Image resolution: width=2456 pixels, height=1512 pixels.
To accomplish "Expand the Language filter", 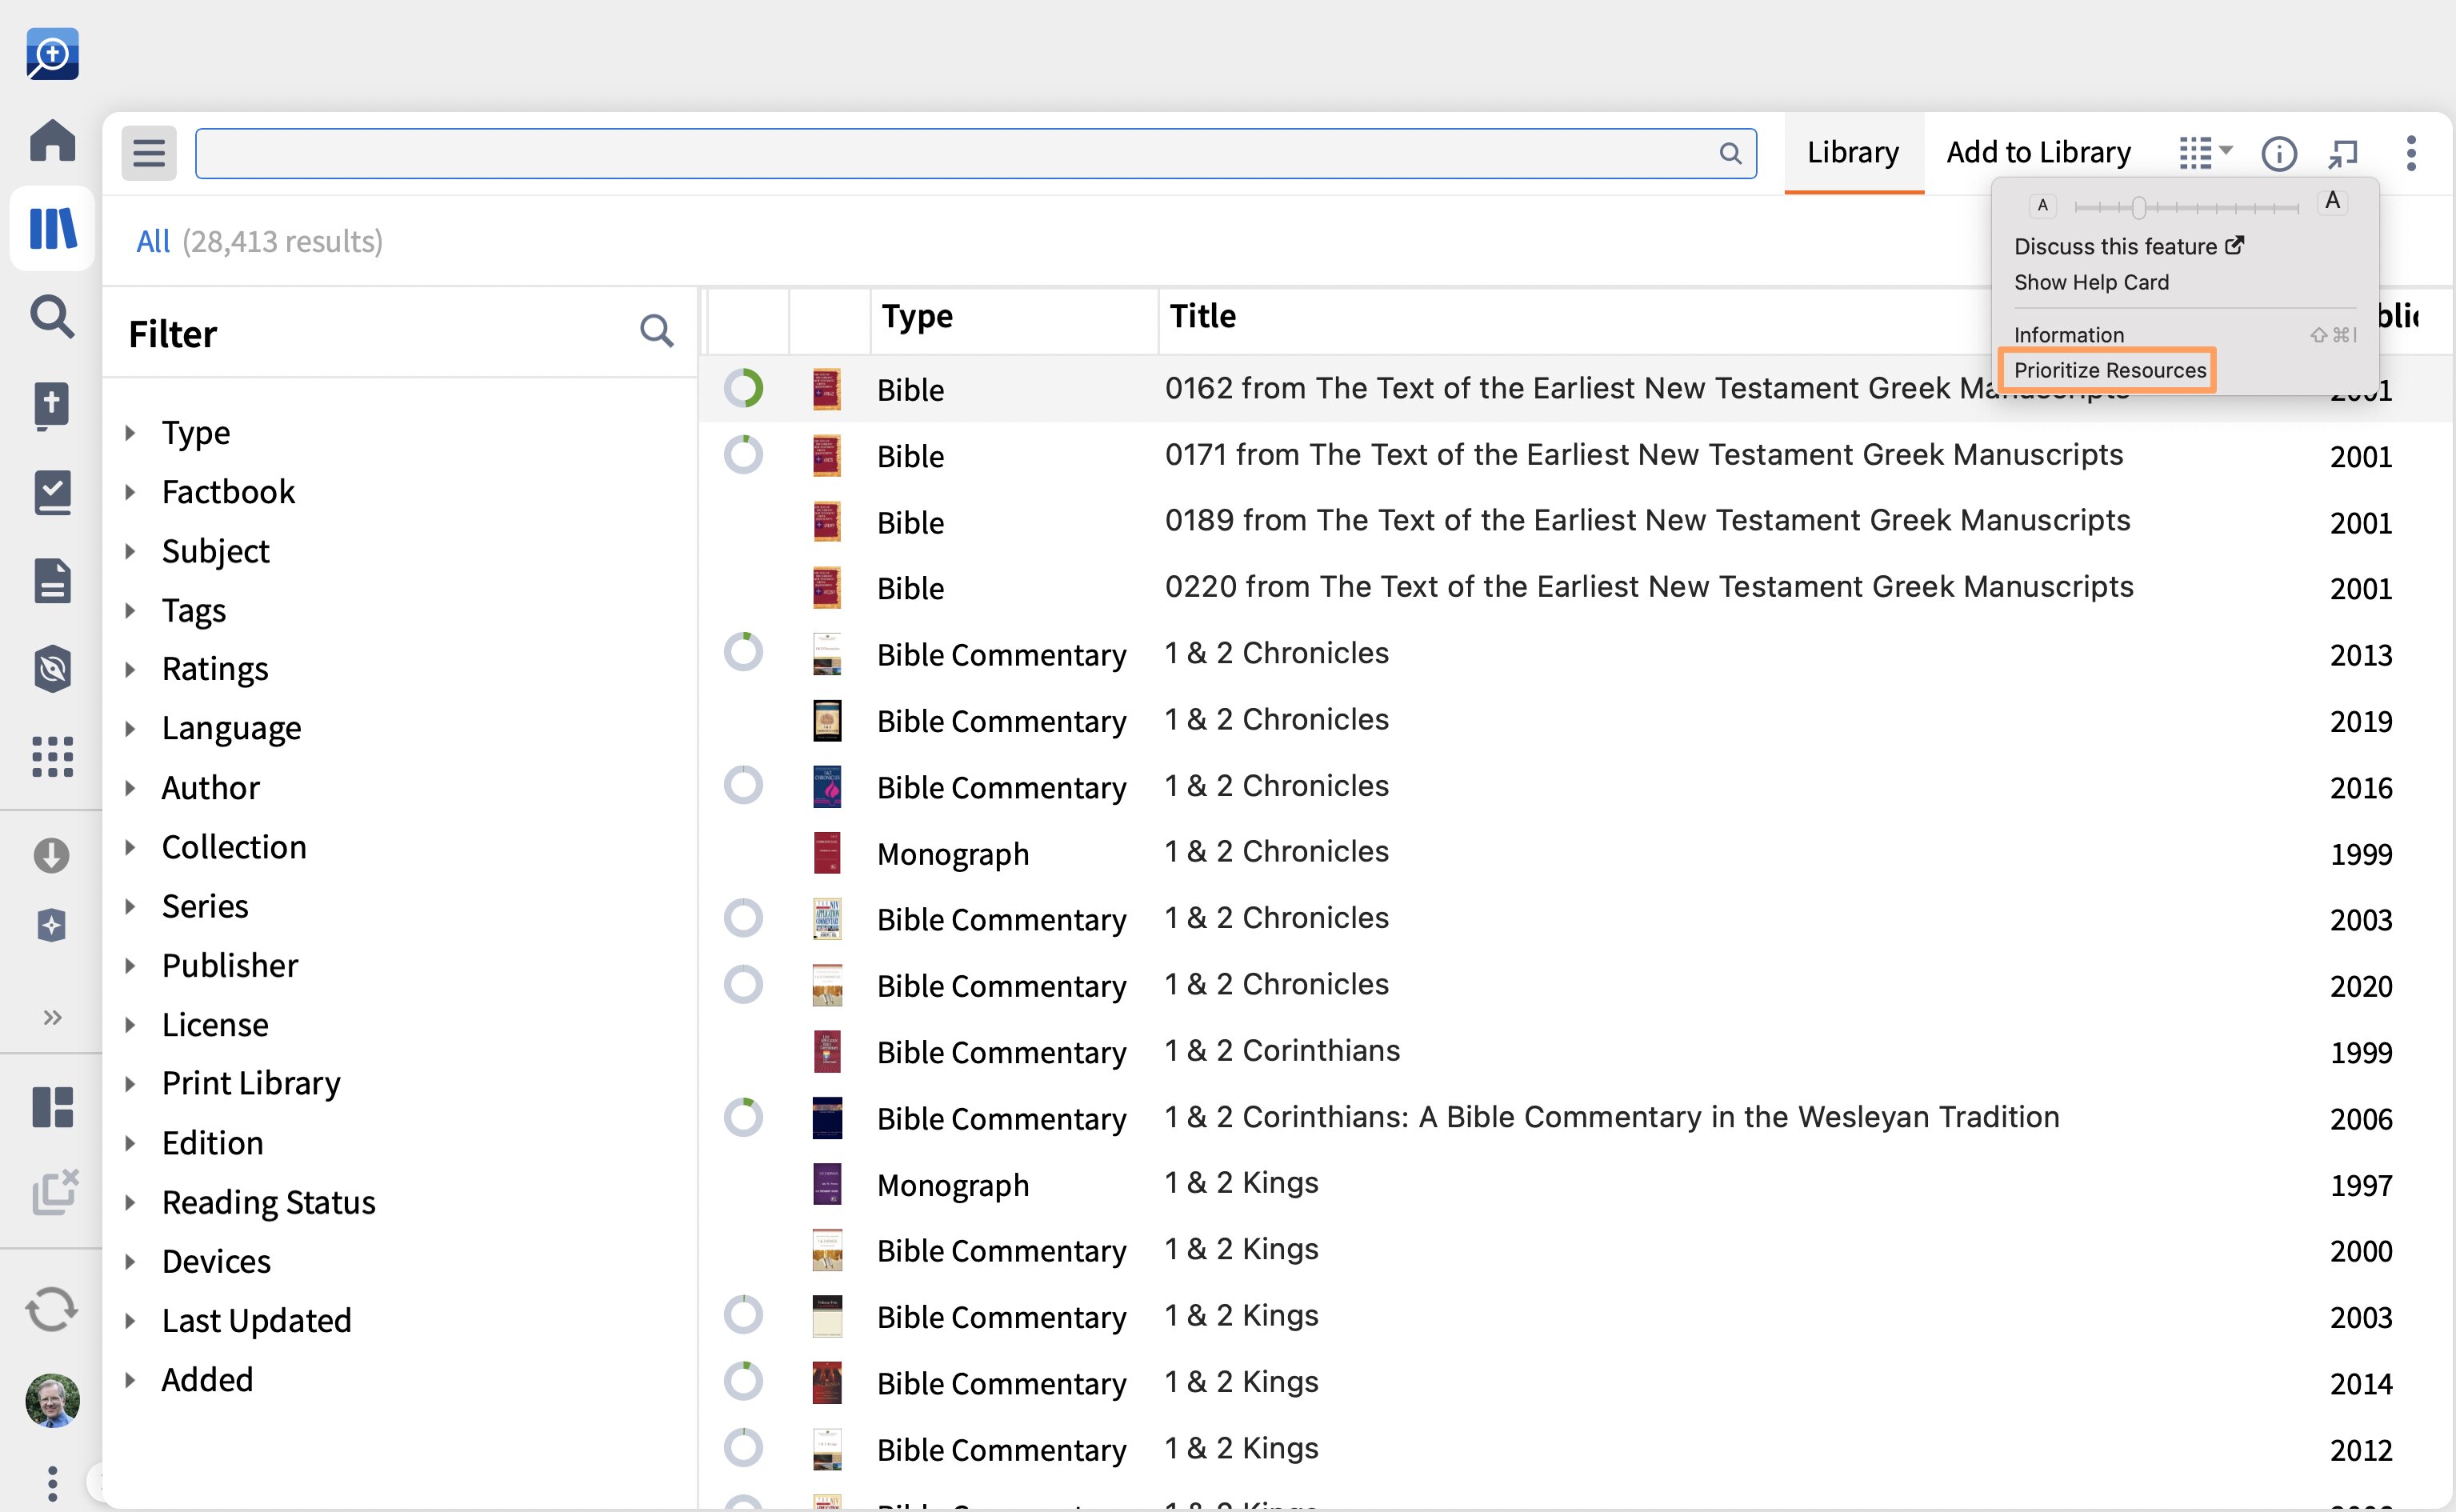I will tap(130, 728).
